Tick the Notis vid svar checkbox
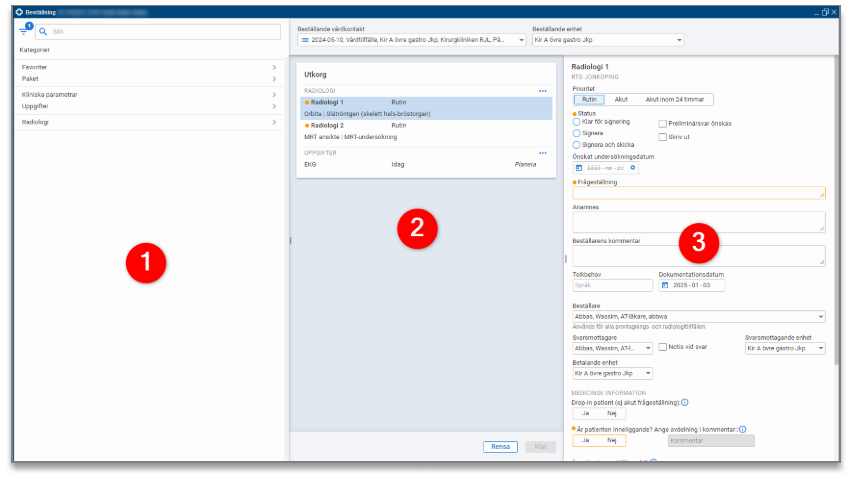Screen dimensions: 854x482 point(662,347)
